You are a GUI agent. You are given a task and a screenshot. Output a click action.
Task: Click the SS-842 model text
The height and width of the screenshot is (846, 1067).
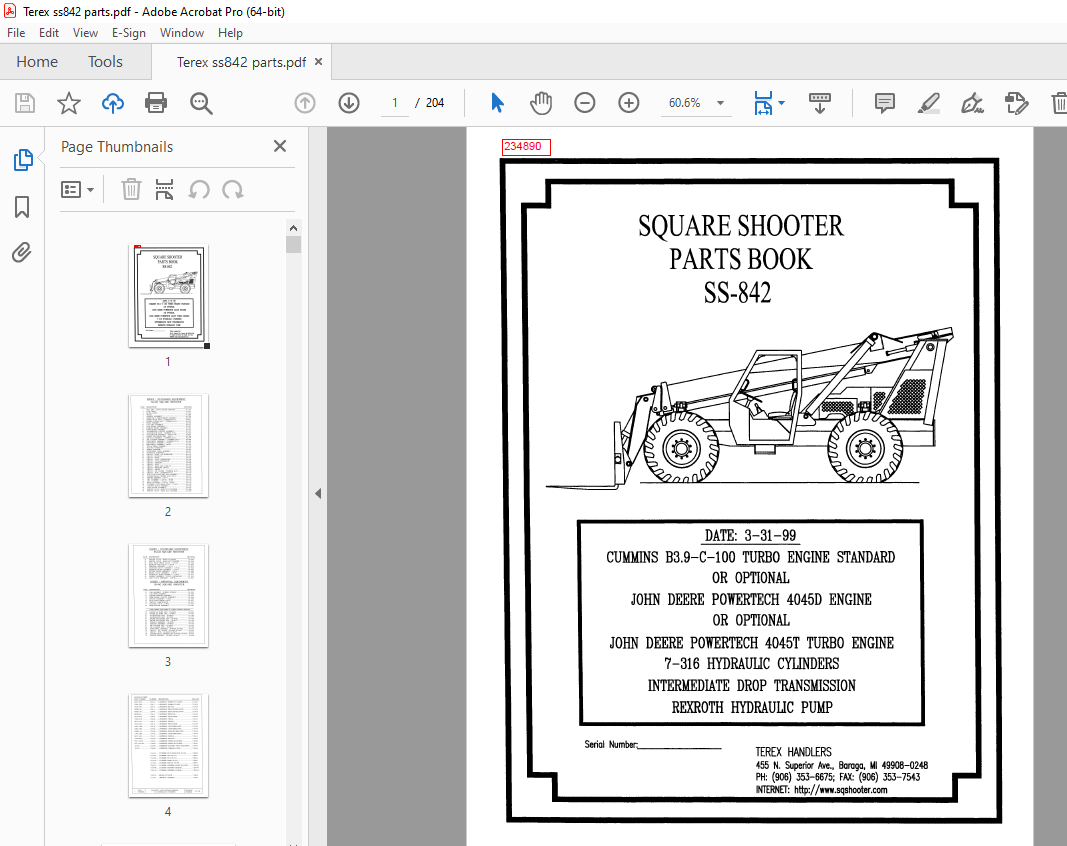(737, 293)
